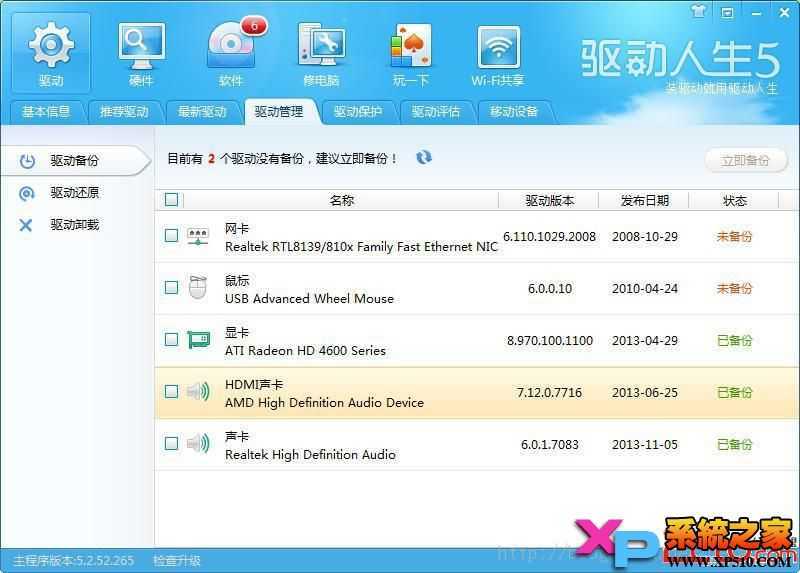Switch to the 基本信息 tab

pos(46,112)
